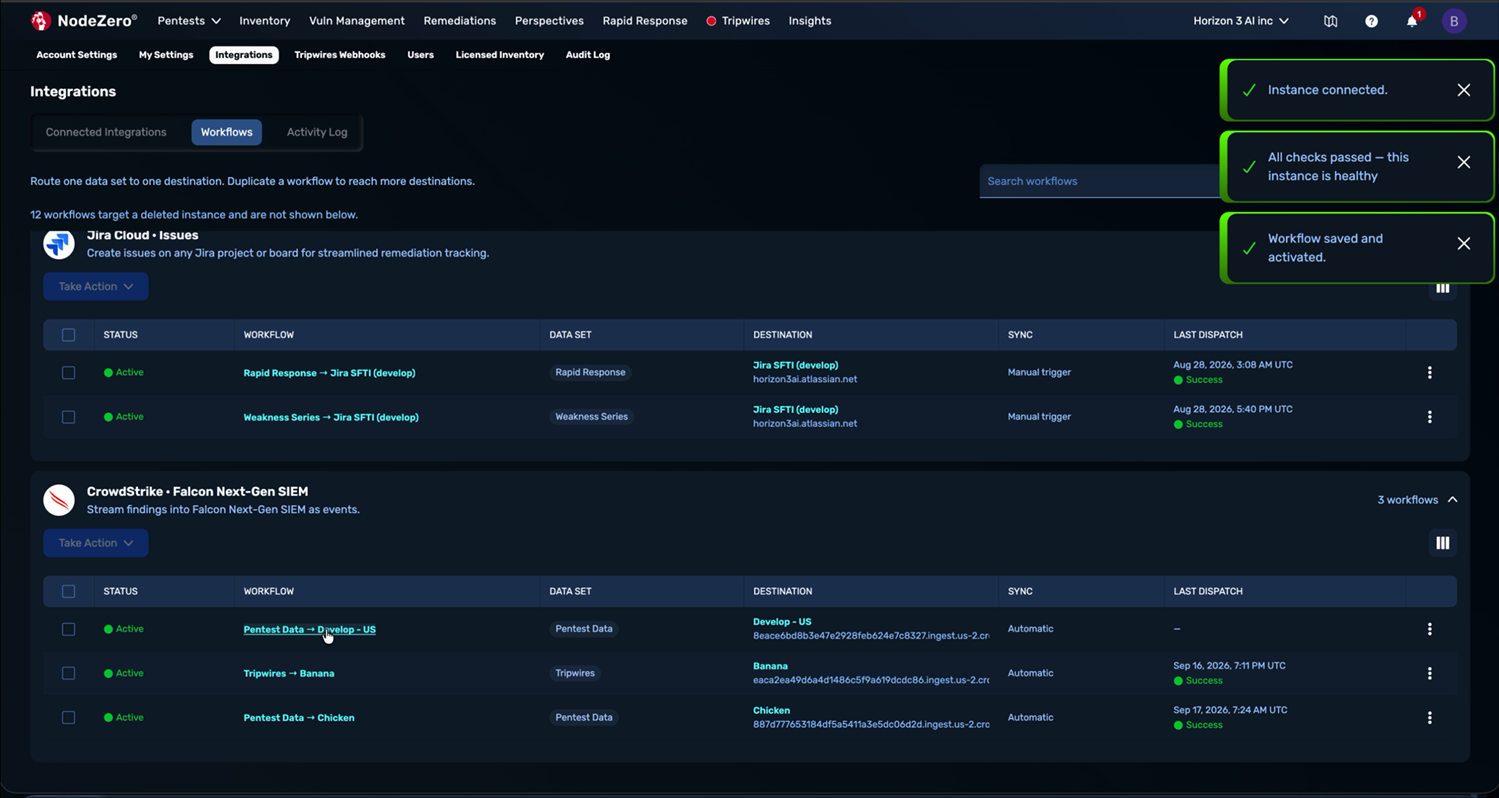Open the notifications bell icon
This screenshot has width=1499, height=798.
point(1412,21)
